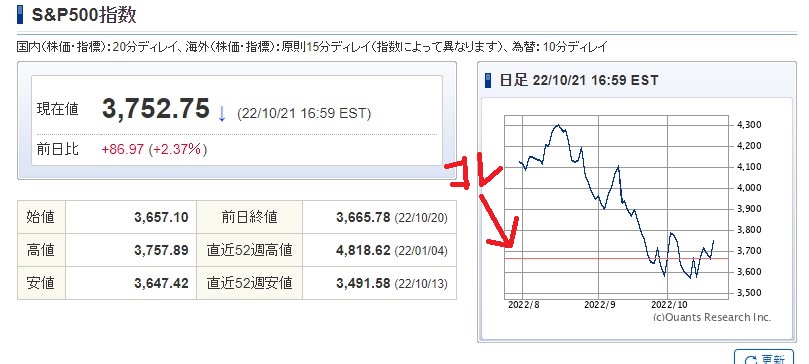This screenshot has width=809, height=364.
Task: Click the 2022/10 label on chart axis
Action: pos(668,304)
